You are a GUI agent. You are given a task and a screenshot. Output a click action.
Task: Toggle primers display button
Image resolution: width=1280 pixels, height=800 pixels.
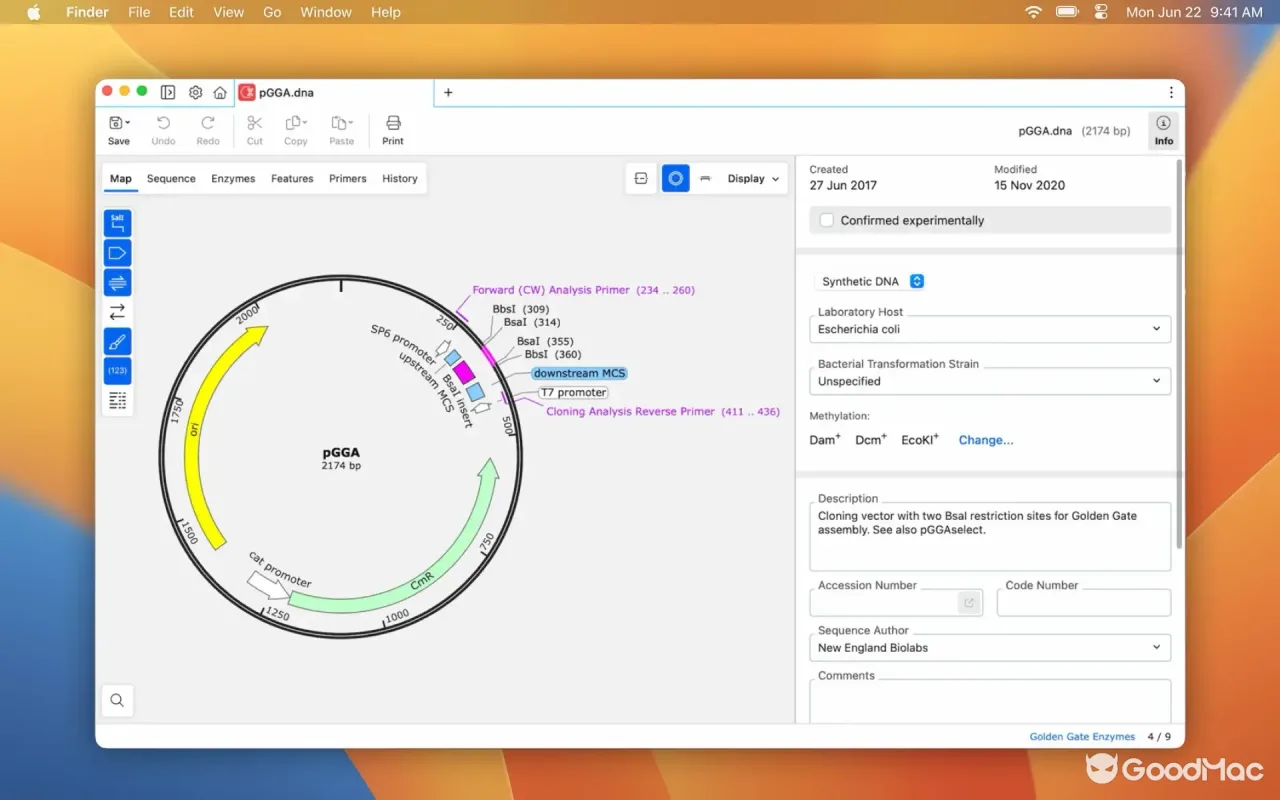(117, 282)
